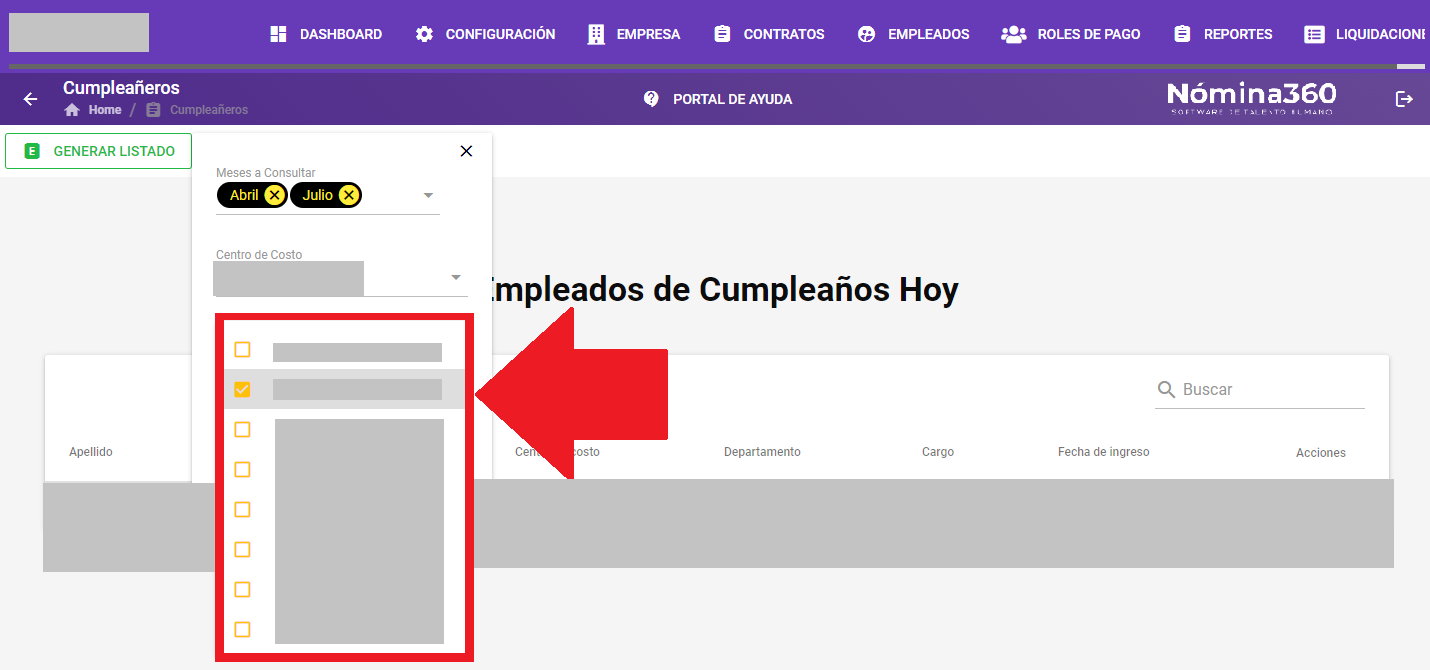
Task: Click the Cumpleañeros breadcrumb document icon
Action: 153,110
